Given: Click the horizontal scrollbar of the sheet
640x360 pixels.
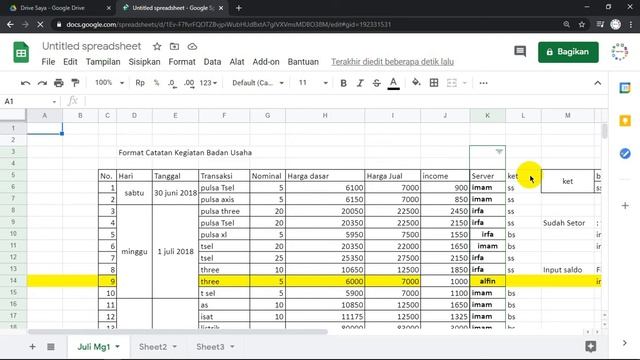Looking at the screenshot, I should tap(177, 332).
